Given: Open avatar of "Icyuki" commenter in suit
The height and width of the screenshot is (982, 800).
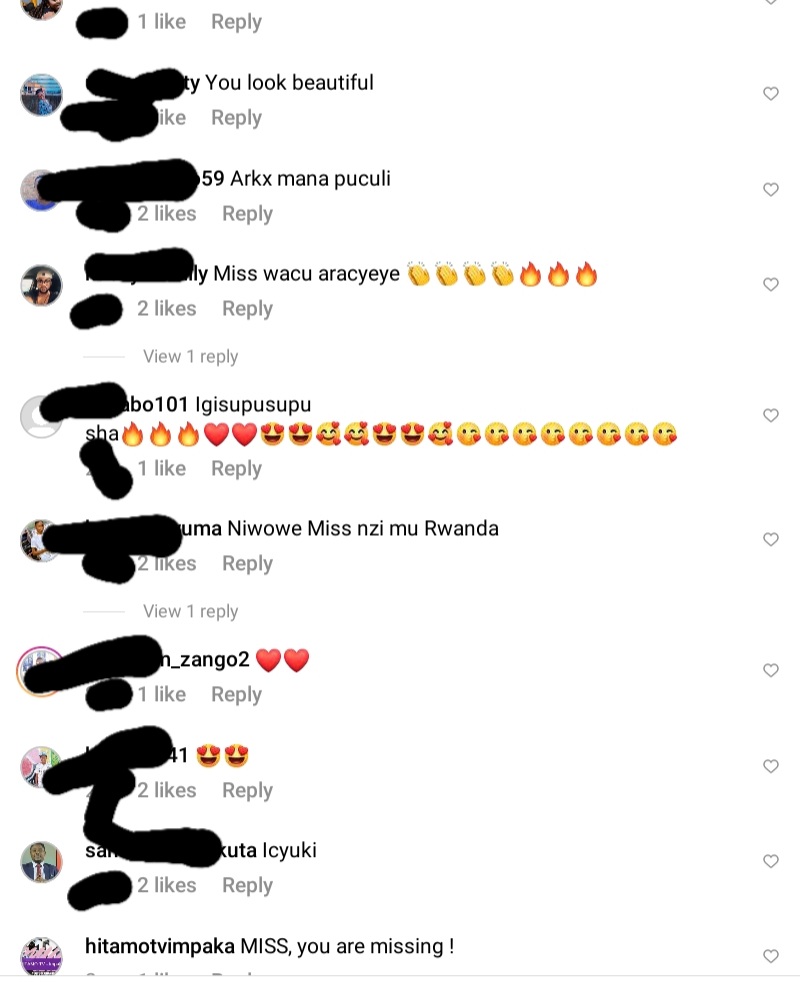Looking at the screenshot, I should 41,862.
